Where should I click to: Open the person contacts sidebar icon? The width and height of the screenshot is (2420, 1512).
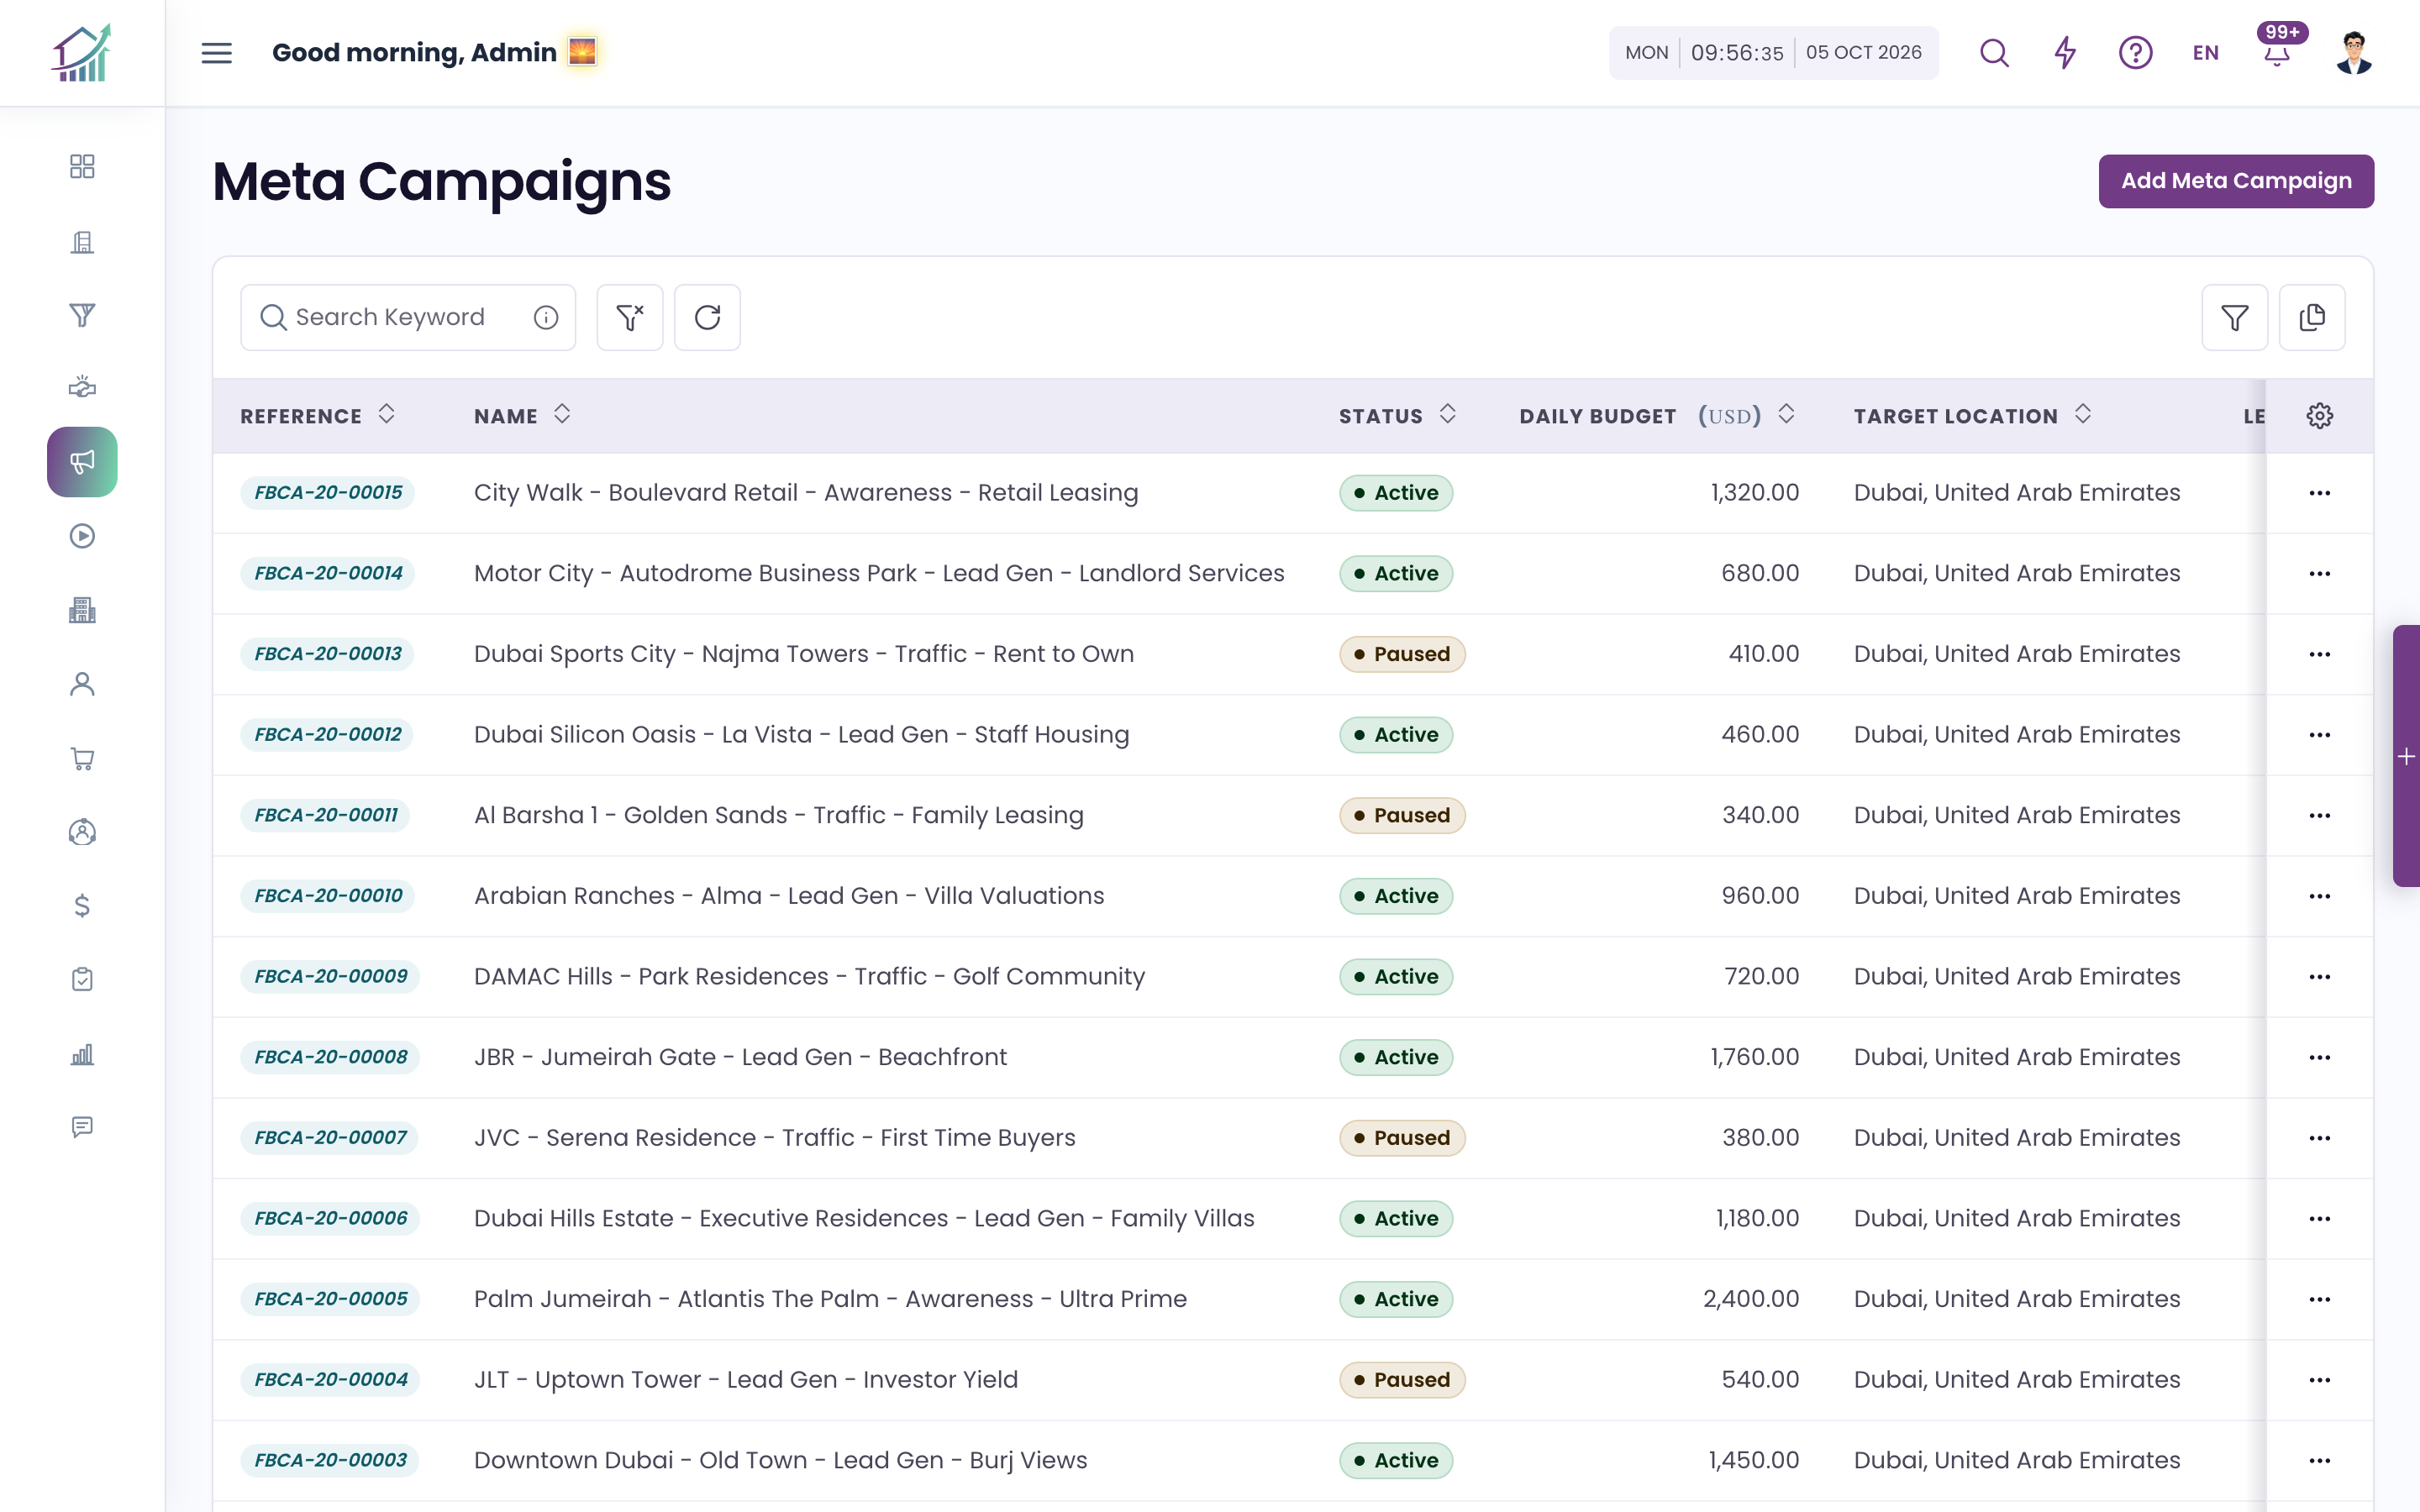82,684
